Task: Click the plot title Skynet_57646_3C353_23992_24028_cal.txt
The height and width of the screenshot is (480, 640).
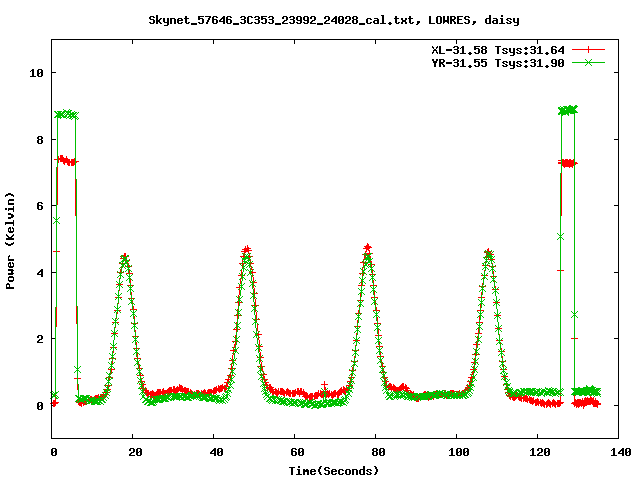Action: [x=284, y=20]
